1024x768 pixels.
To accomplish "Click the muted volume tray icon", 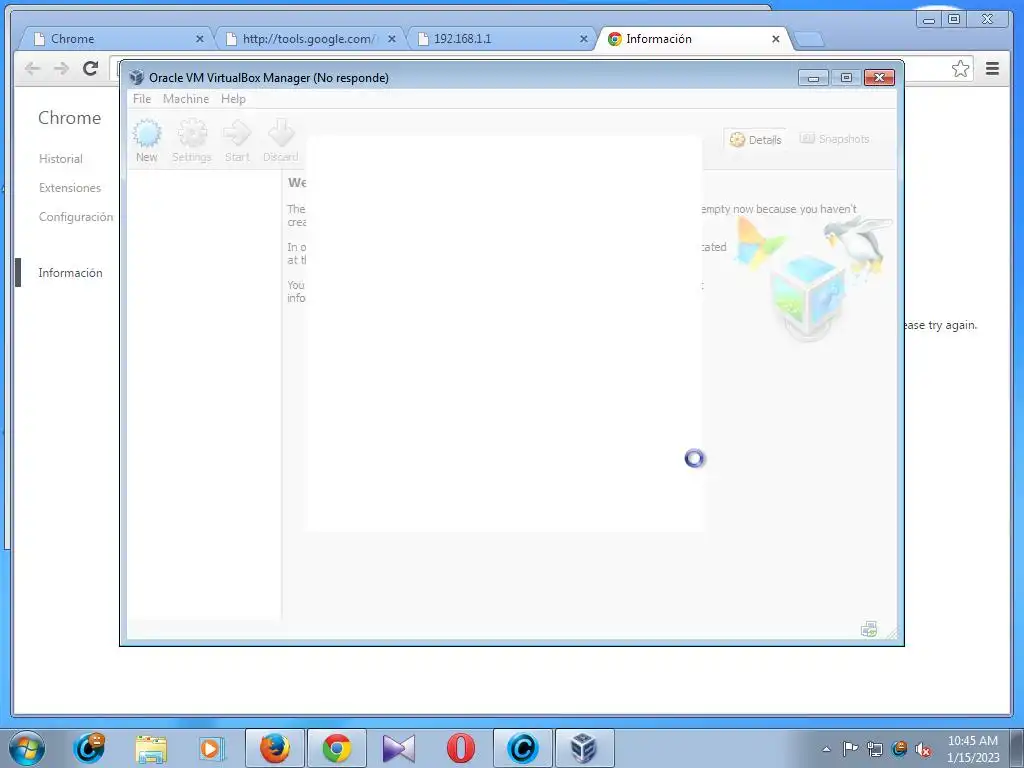I will tap(923, 749).
